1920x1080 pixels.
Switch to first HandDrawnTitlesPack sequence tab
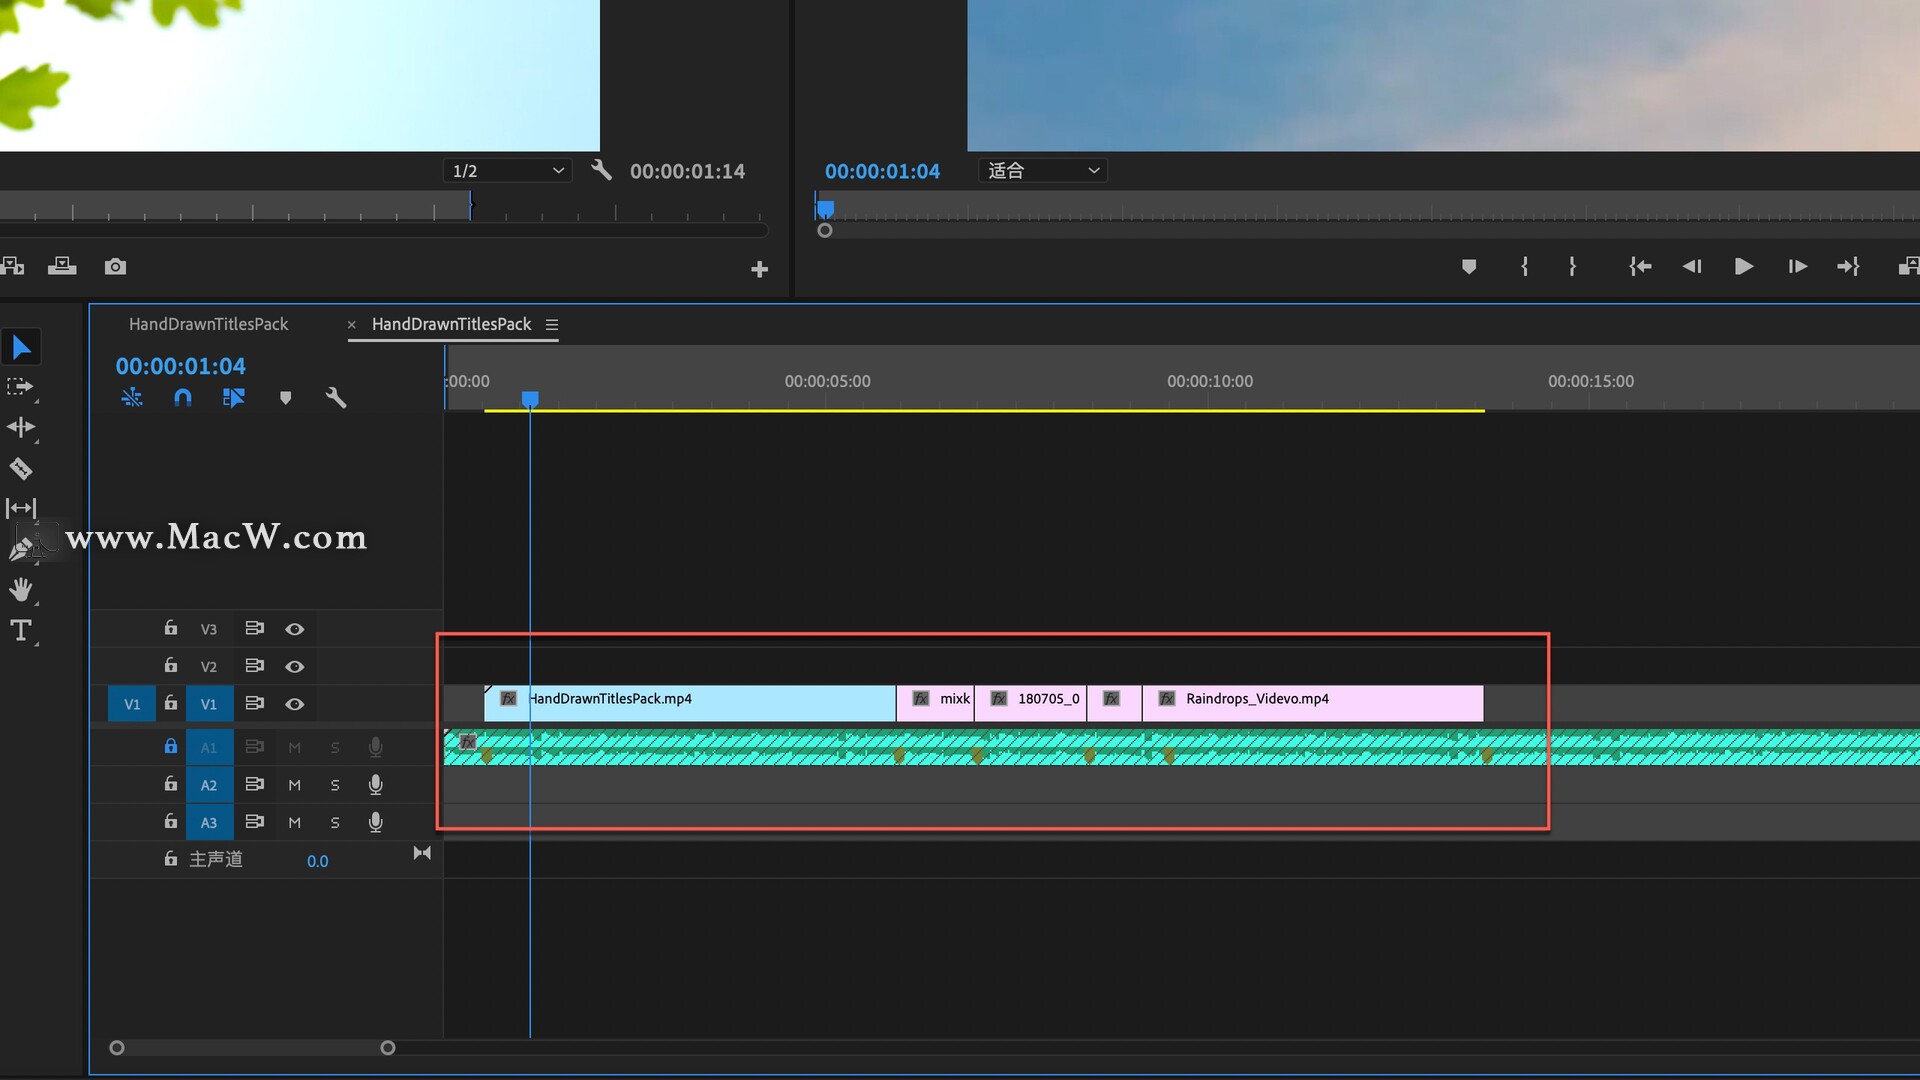coord(208,324)
